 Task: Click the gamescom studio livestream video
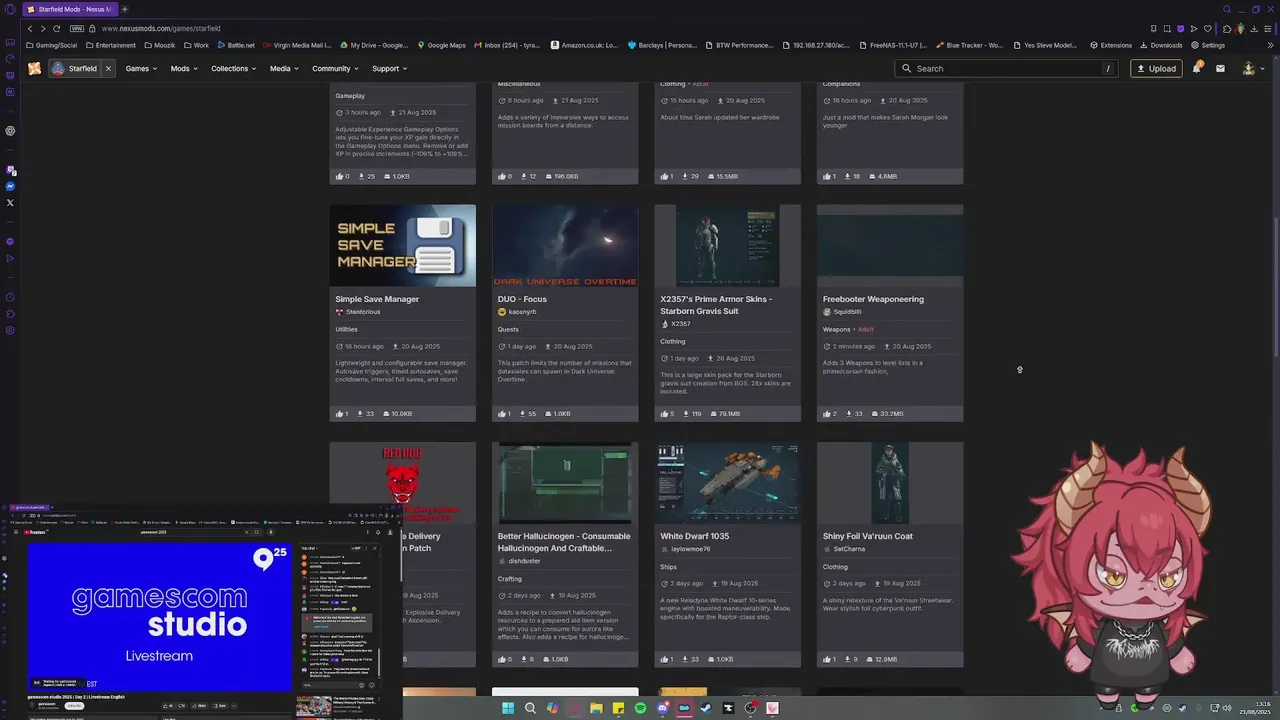pyautogui.click(x=160, y=615)
